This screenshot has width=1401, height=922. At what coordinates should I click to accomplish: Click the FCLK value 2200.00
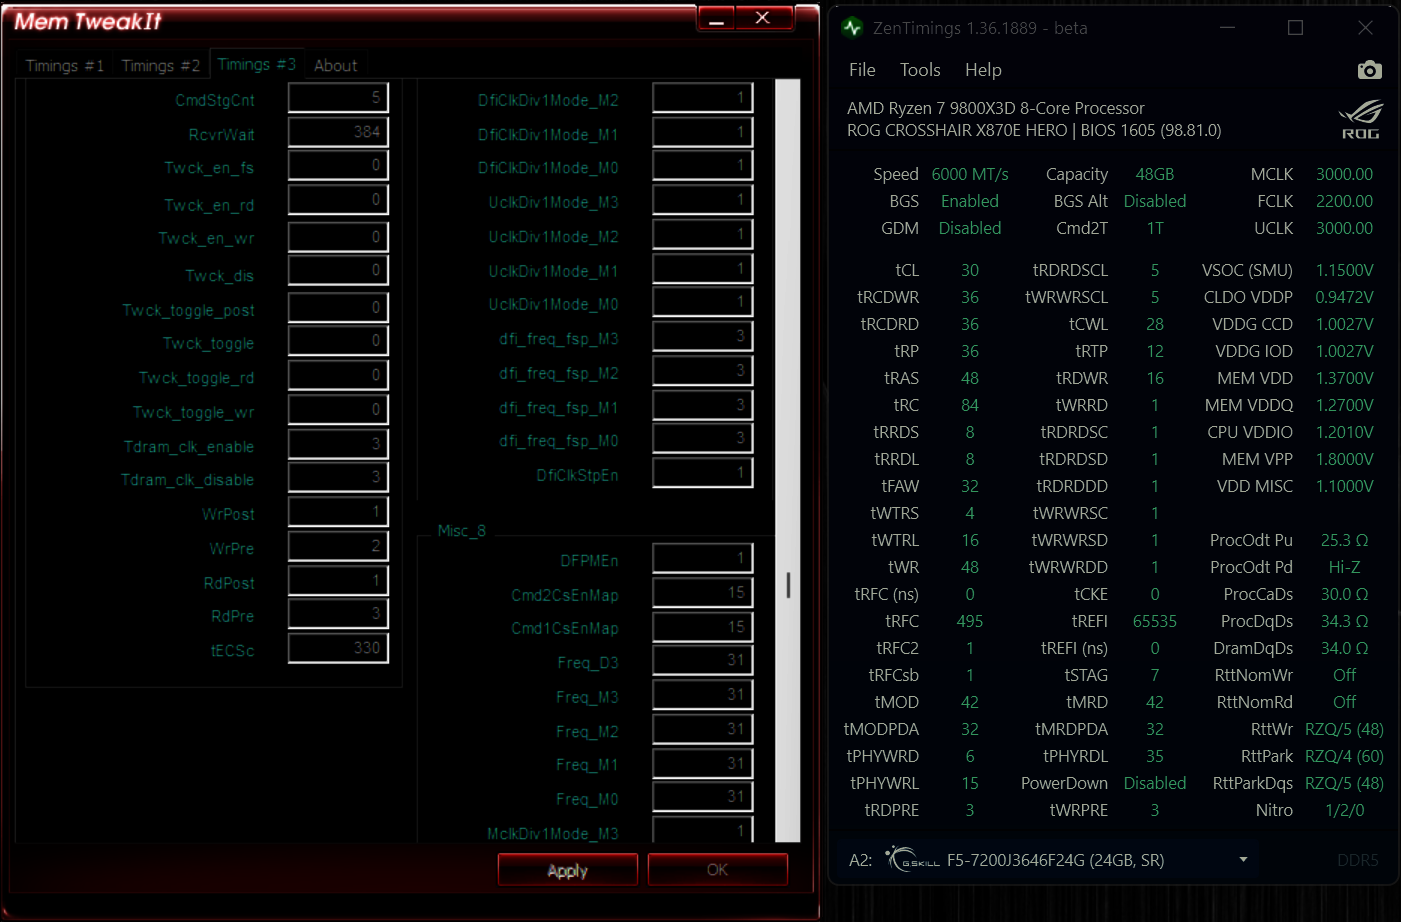click(1344, 201)
